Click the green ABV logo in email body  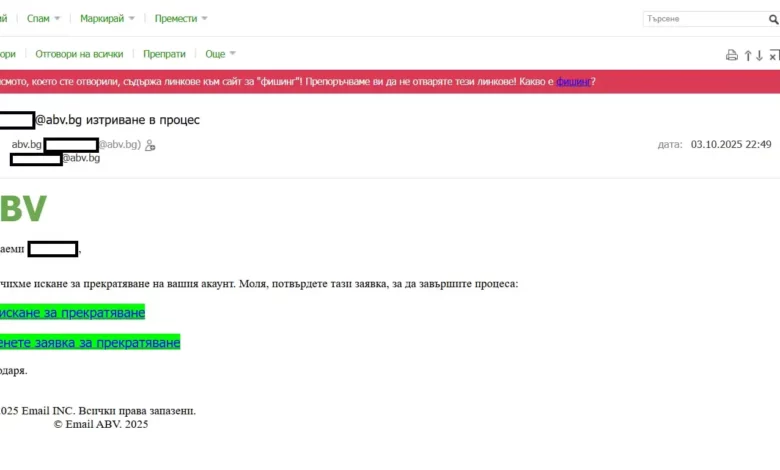(x=23, y=208)
